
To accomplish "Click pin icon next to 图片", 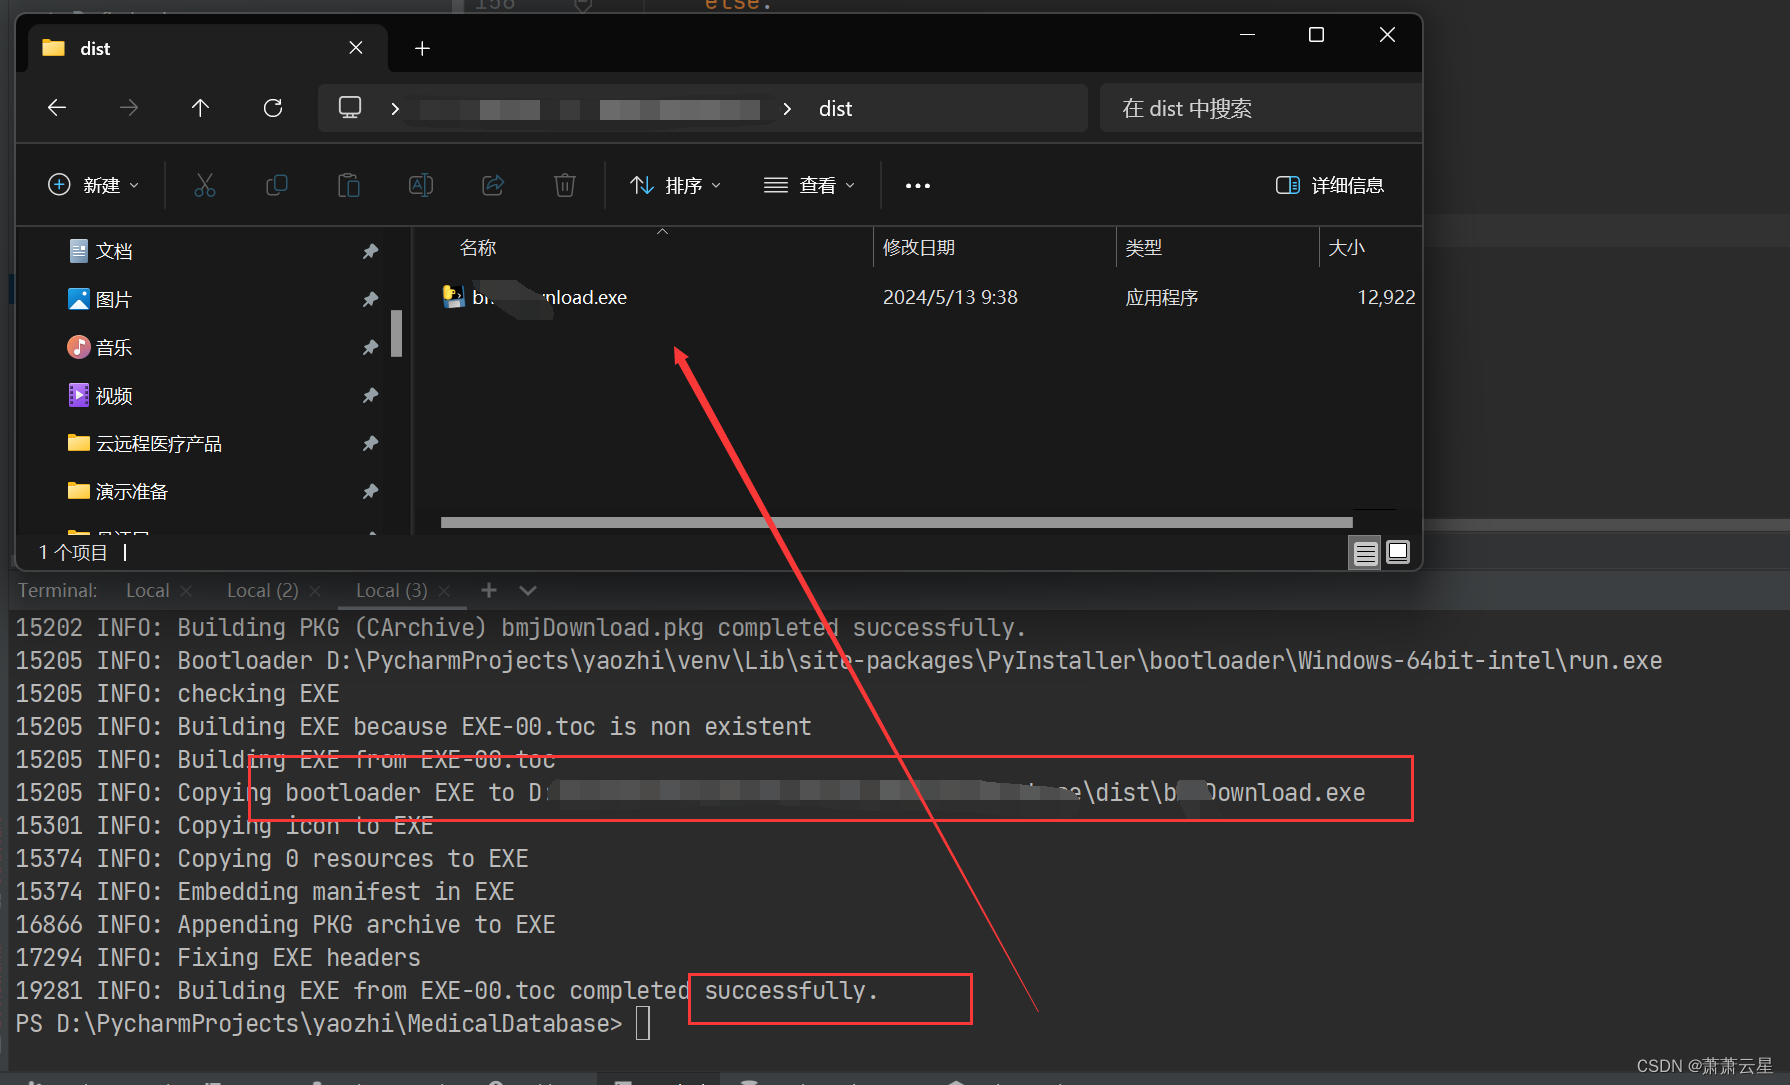I will (x=370, y=299).
